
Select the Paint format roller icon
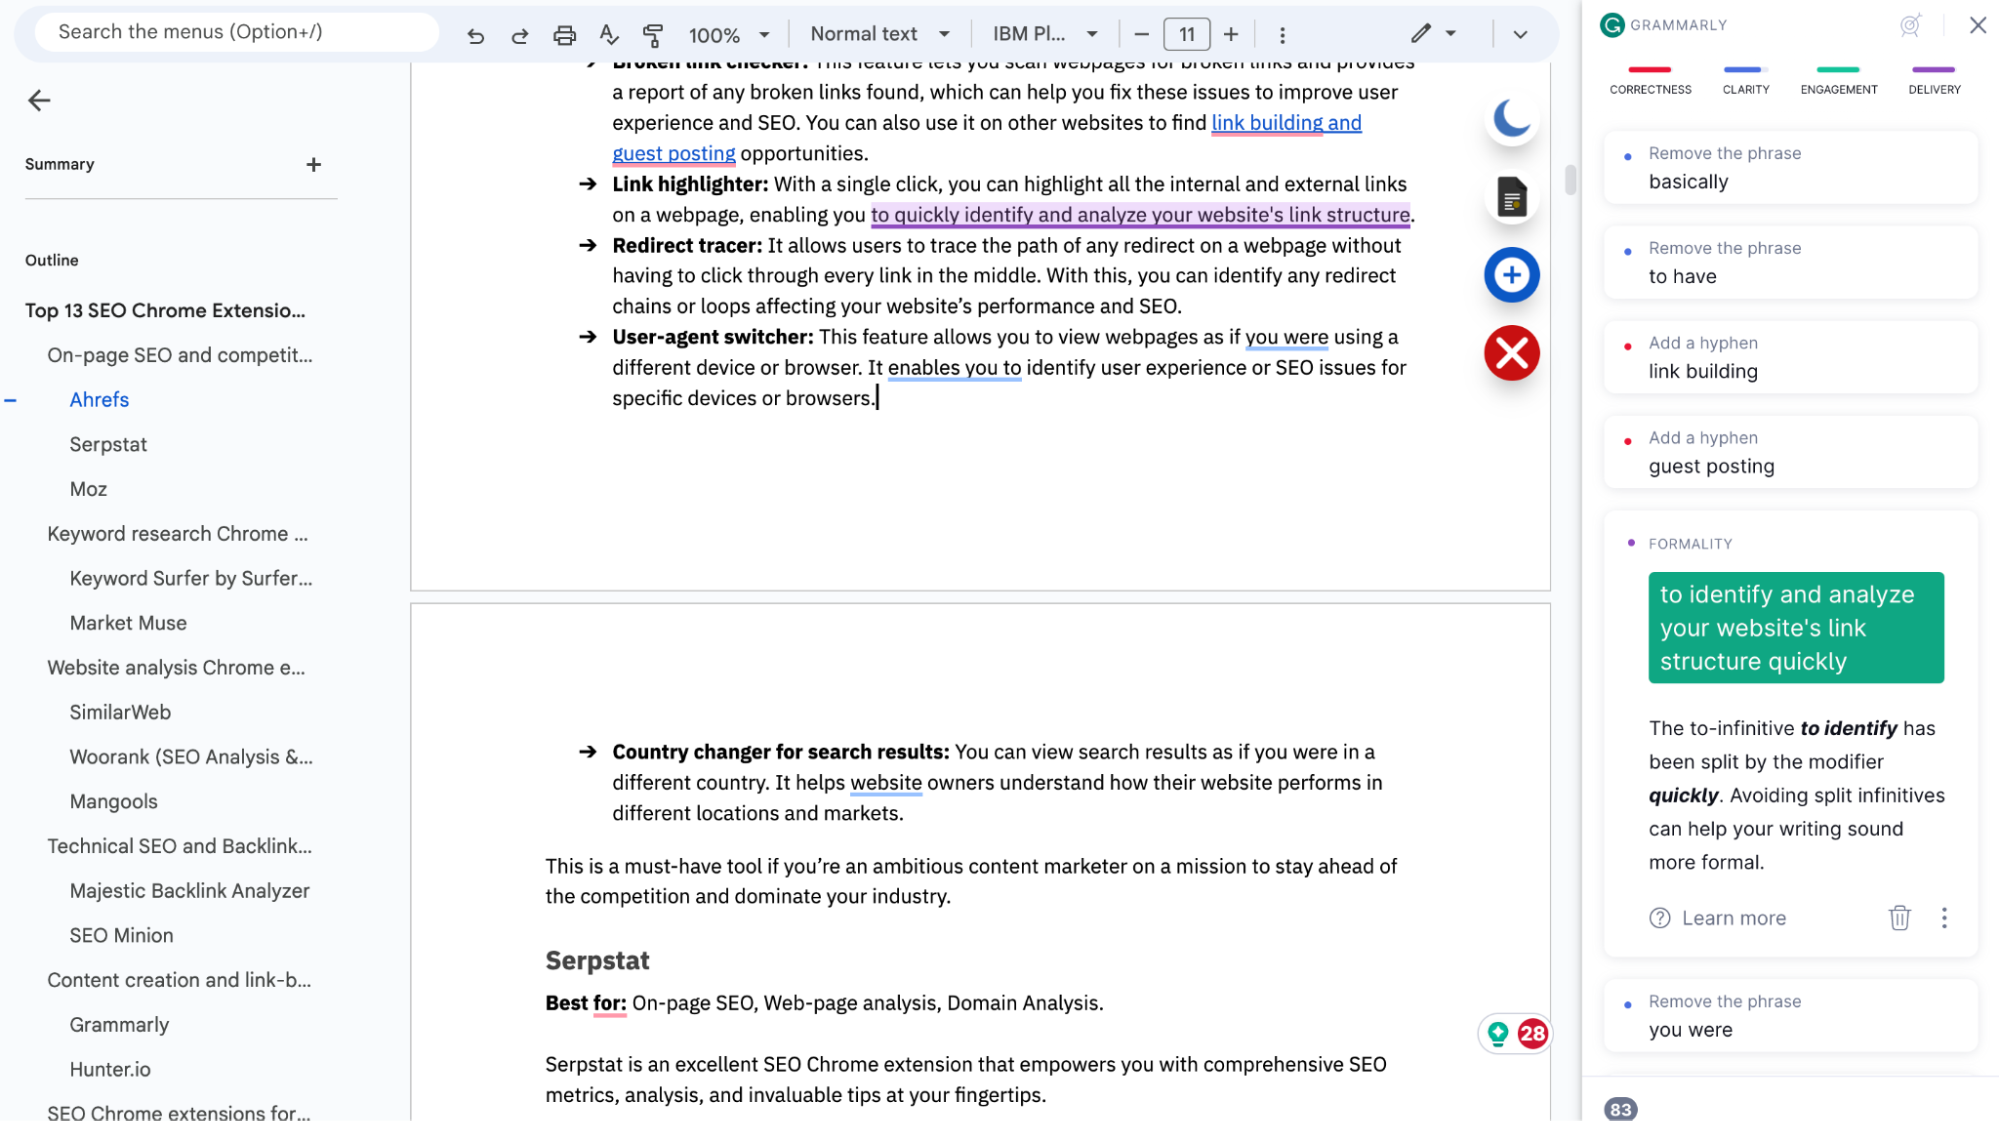click(x=653, y=35)
